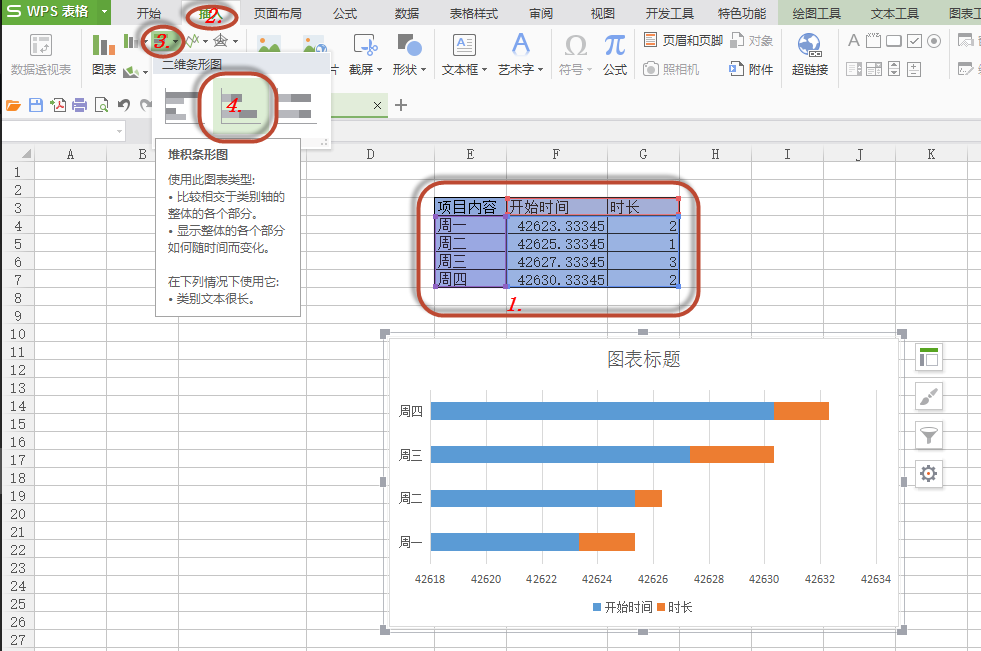Open chart style brush button beside chart
This screenshot has width=981, height=651.
coord(929,396)
